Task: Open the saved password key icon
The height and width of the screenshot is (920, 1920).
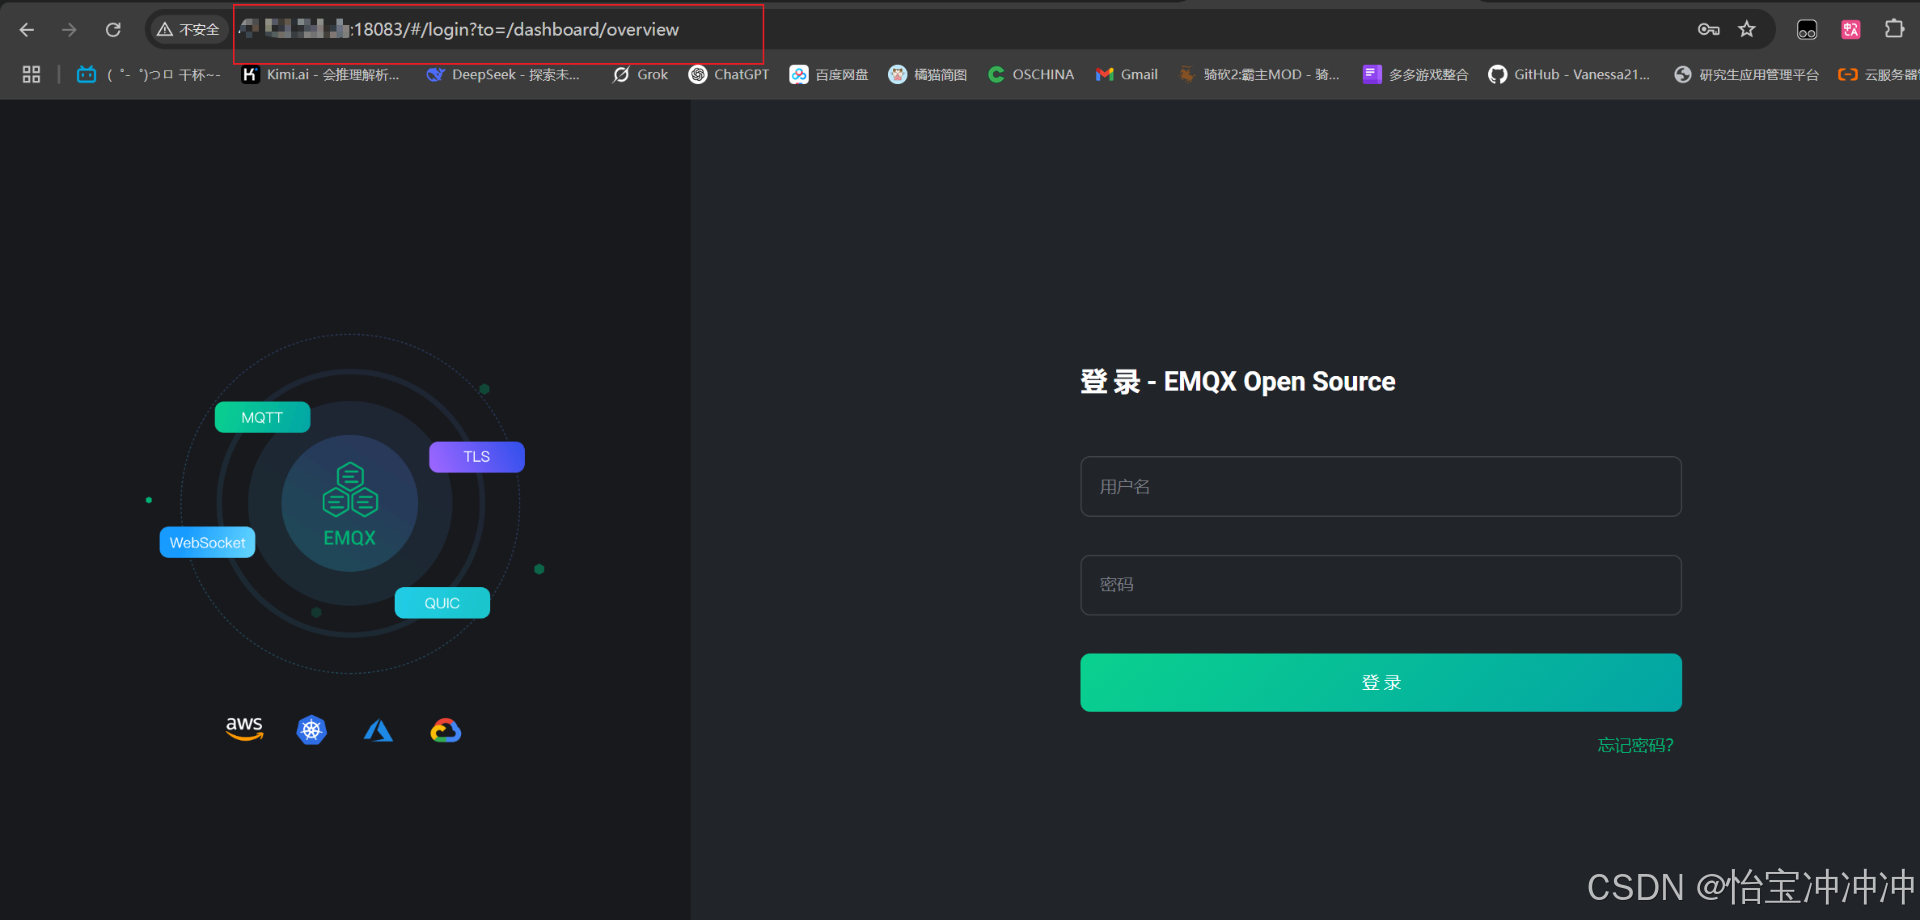Action: coord(1709,30)
